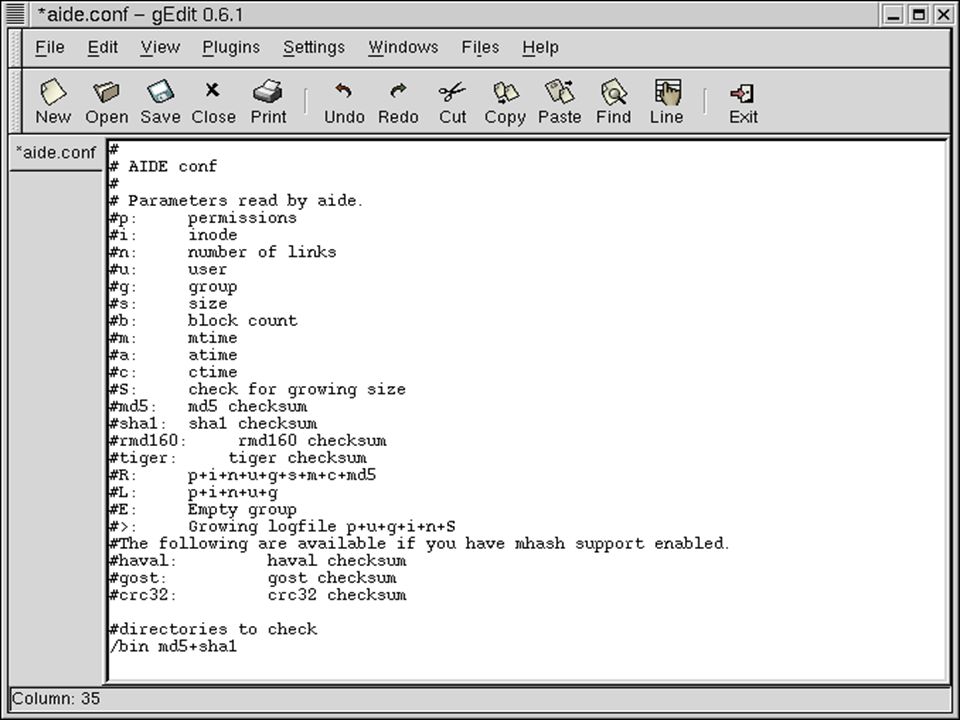Undo last change with Undo icon
This screenshot has height=720, width=960.
(344, 102)
